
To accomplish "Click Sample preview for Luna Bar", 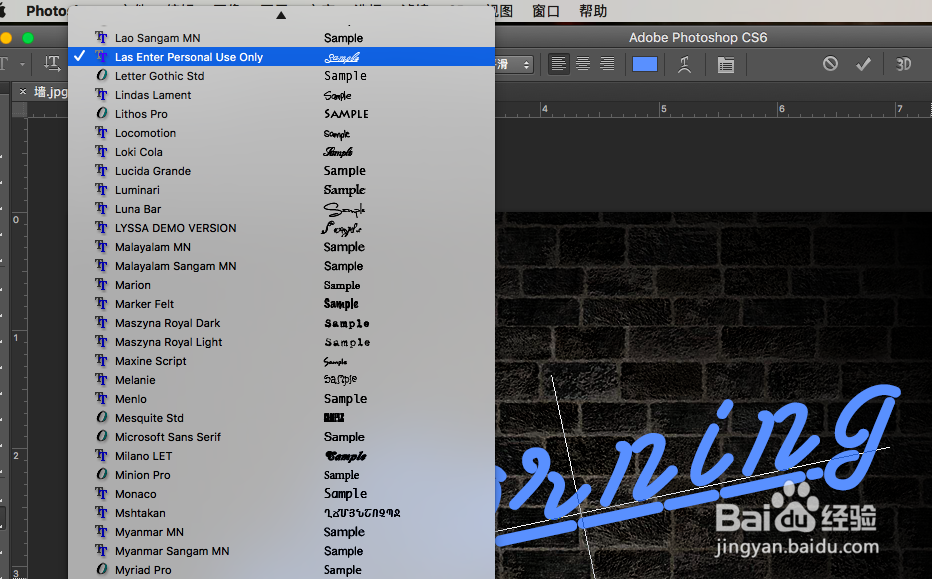I will (x=344, y=209).
